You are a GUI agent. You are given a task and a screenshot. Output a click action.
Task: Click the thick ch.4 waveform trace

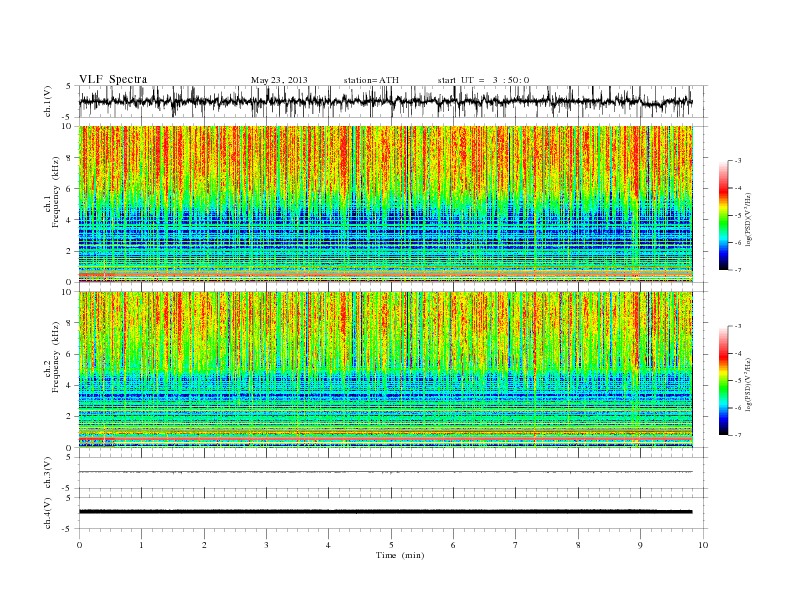(385, 512)
